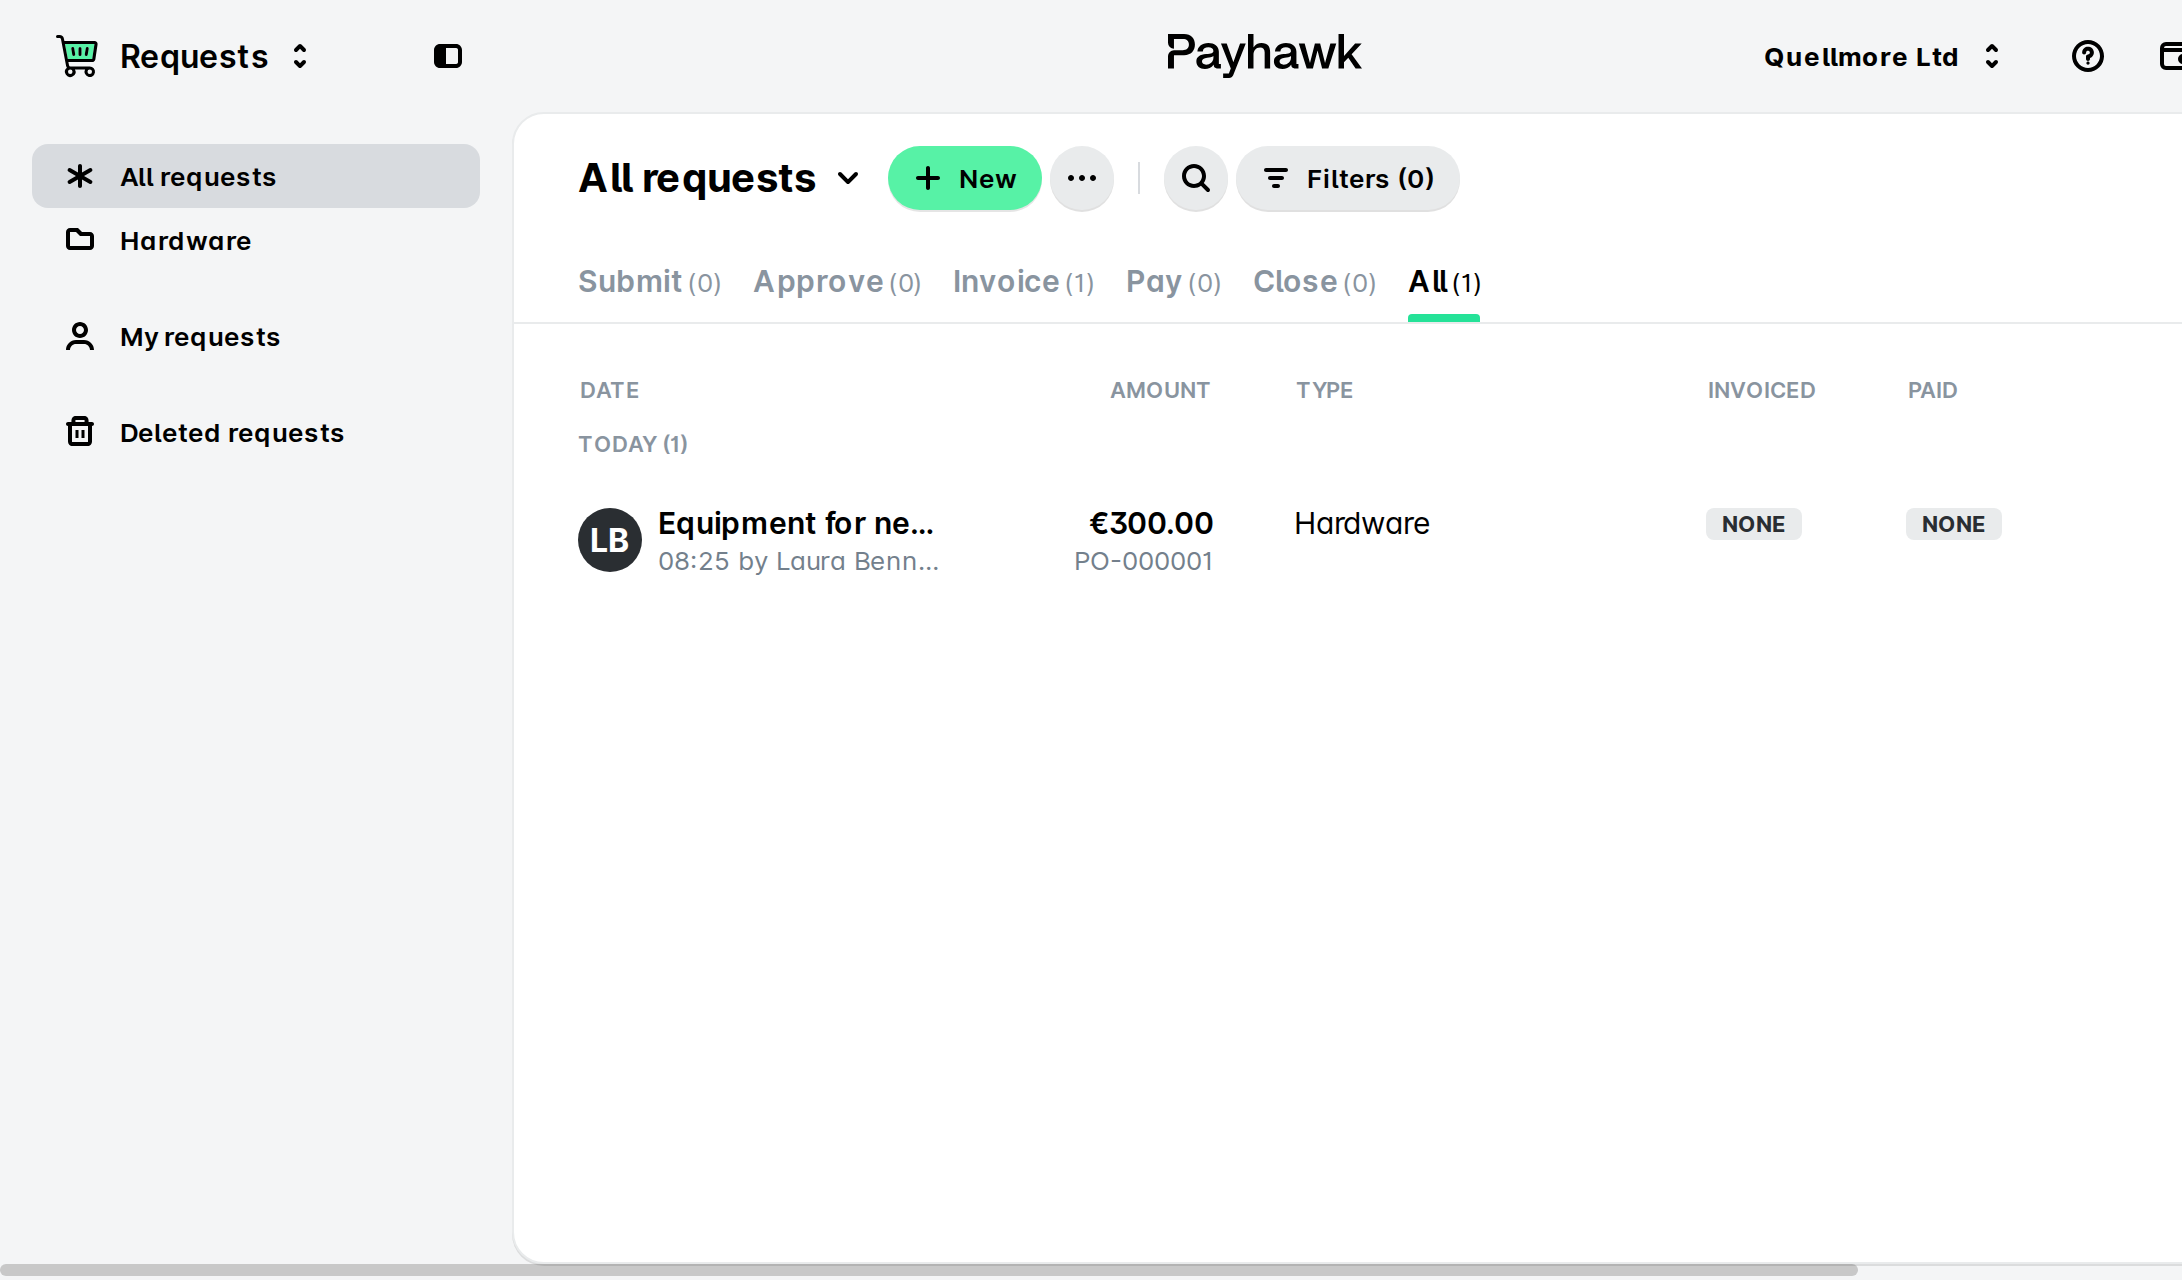Switch to the Approve (0) tab
This screenshot has height=1280, width=2182.
(837, 282)
